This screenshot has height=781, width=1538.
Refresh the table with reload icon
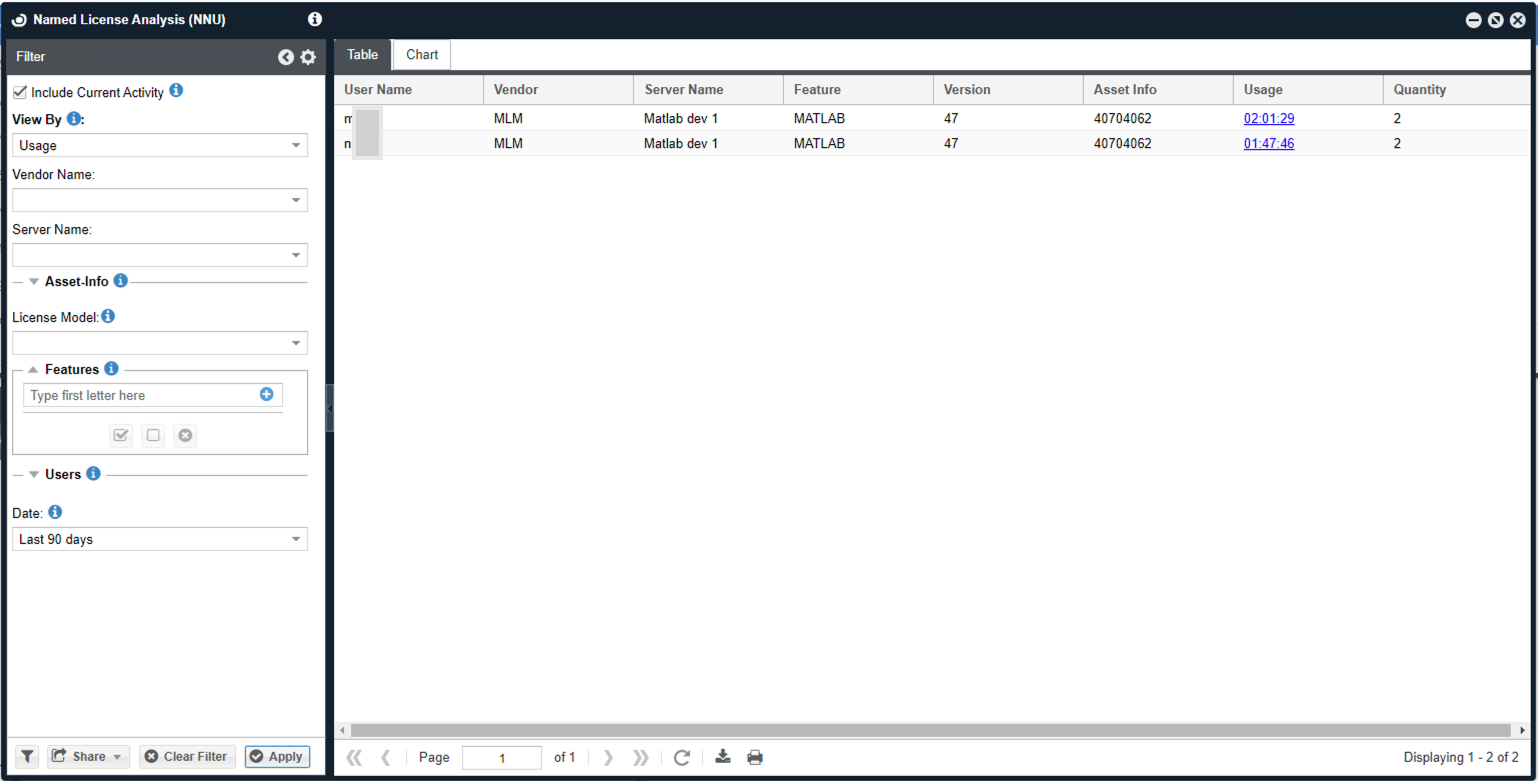click(682, 757)
